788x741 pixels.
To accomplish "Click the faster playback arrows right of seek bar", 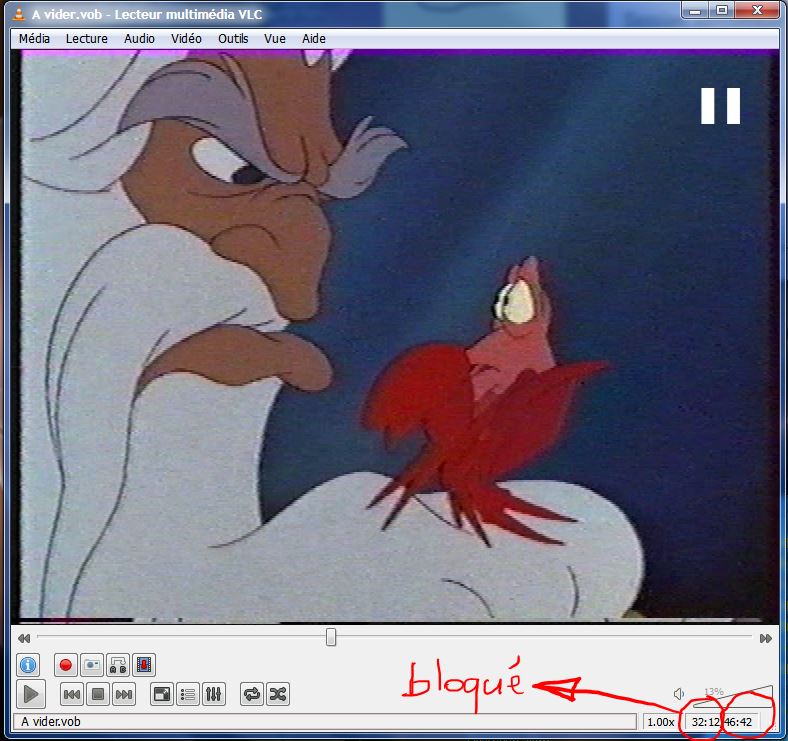I will [765, 638].
